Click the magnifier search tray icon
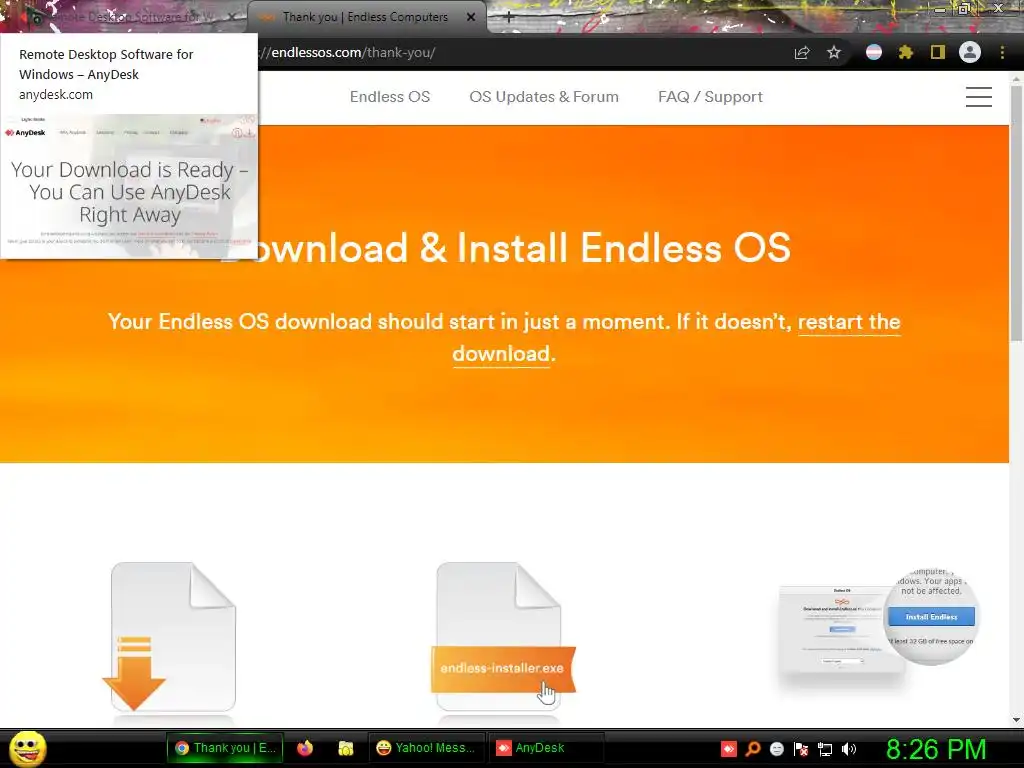This screenshot has width=1024, height=768. [753, 749]
